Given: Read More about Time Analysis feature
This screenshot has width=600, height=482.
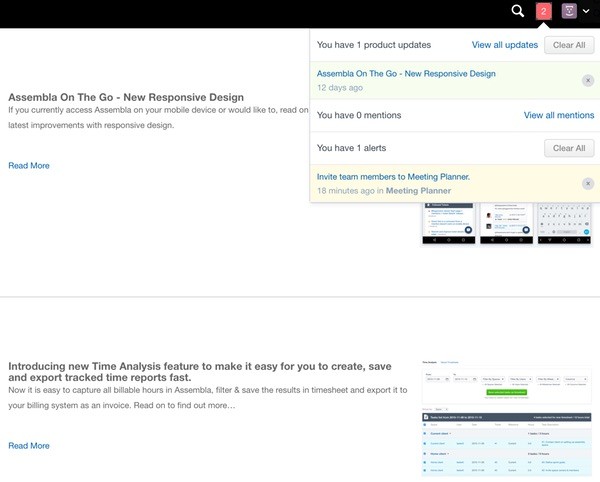Looking at the screenshot, I should click(29, 446).
